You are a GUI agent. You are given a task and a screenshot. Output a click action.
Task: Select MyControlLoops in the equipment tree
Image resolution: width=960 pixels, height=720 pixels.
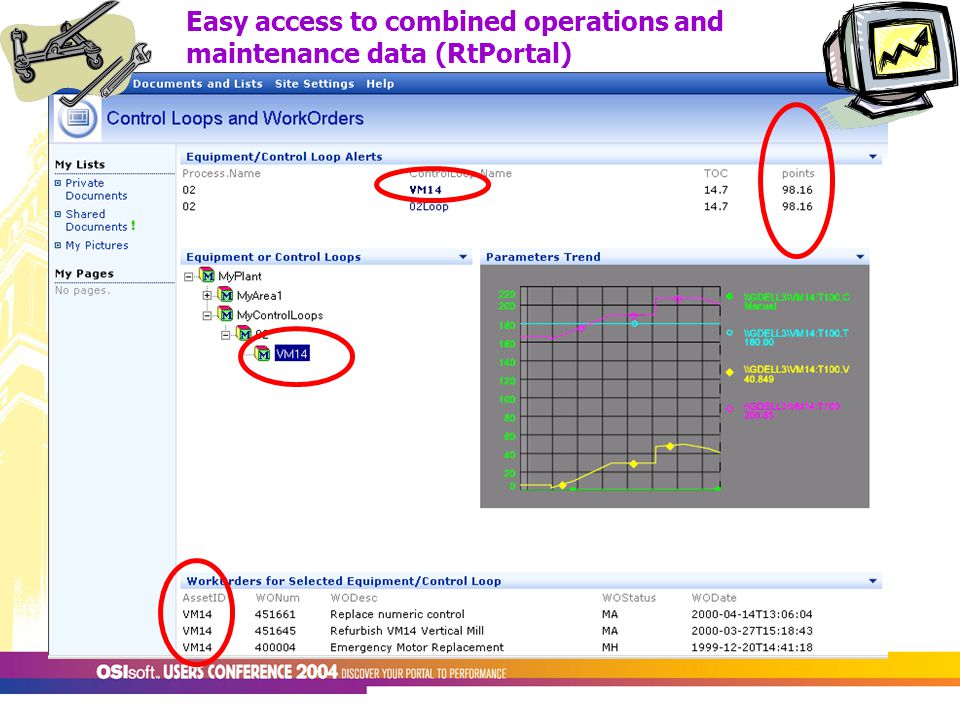(280, 316)
